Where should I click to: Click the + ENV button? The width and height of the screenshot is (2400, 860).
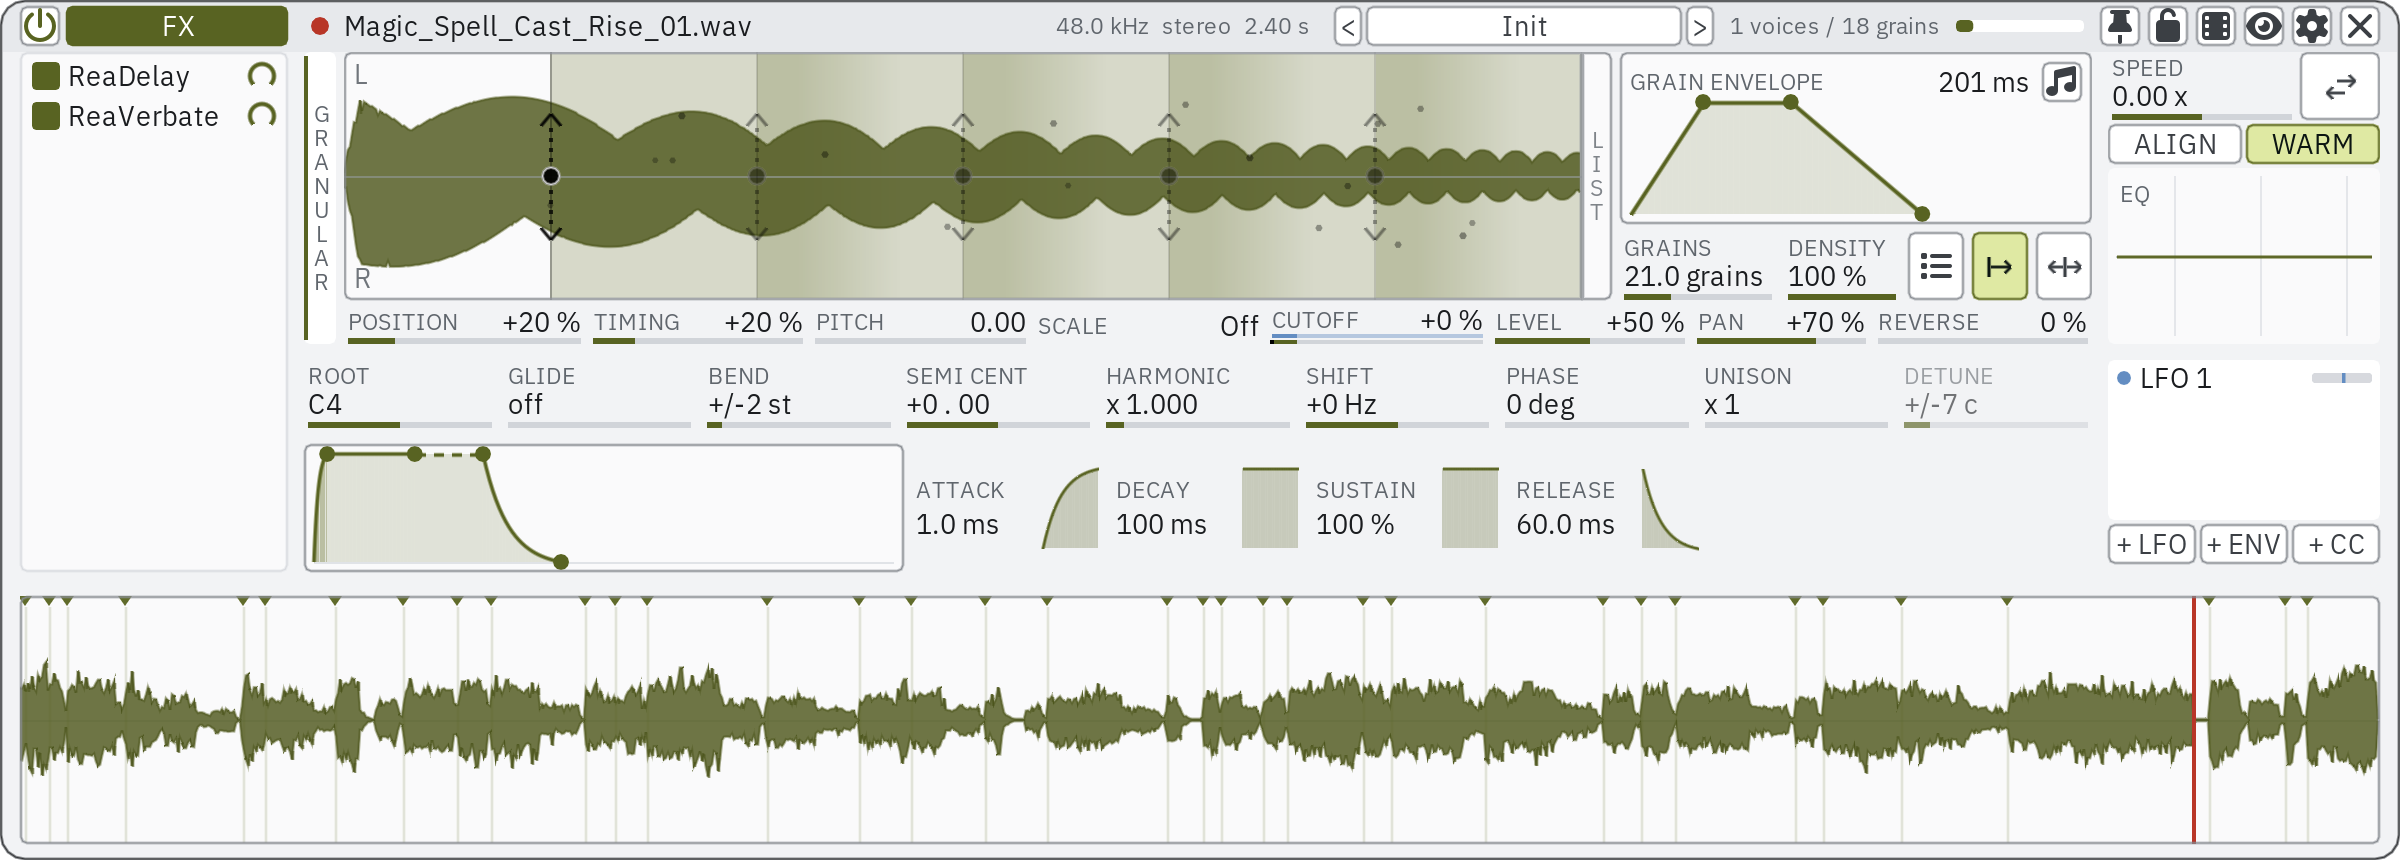click(2244, 544)
